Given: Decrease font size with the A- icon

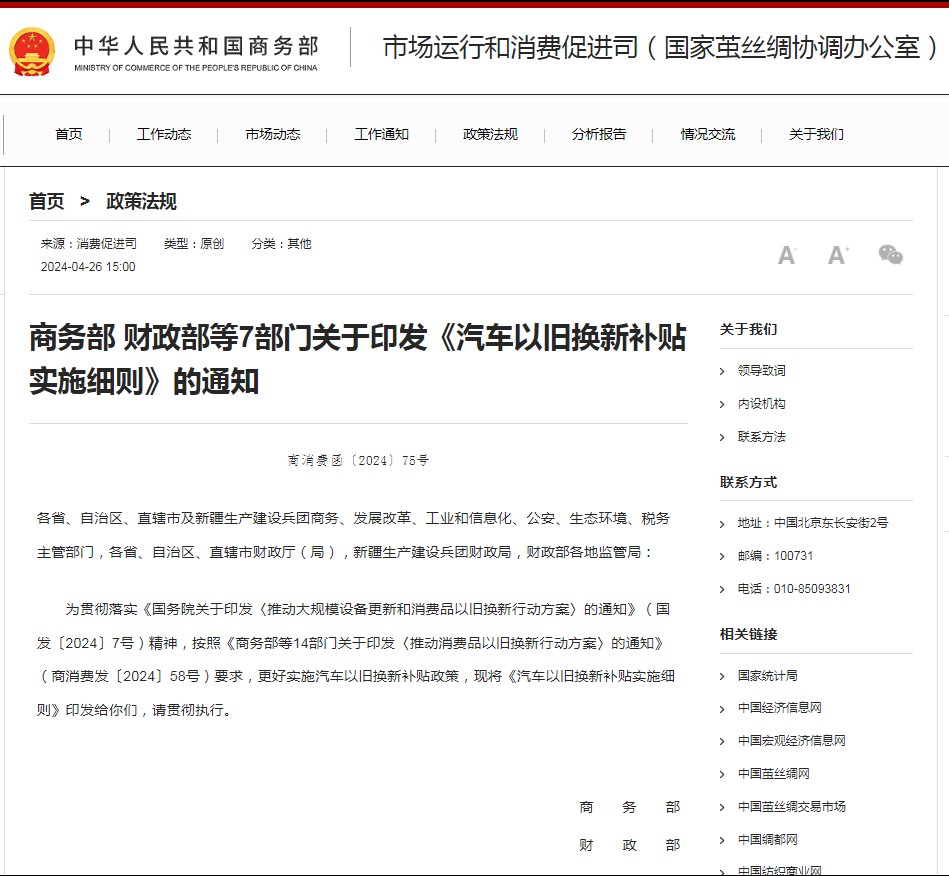Looking at the screenshot, I should pos(787,255).
